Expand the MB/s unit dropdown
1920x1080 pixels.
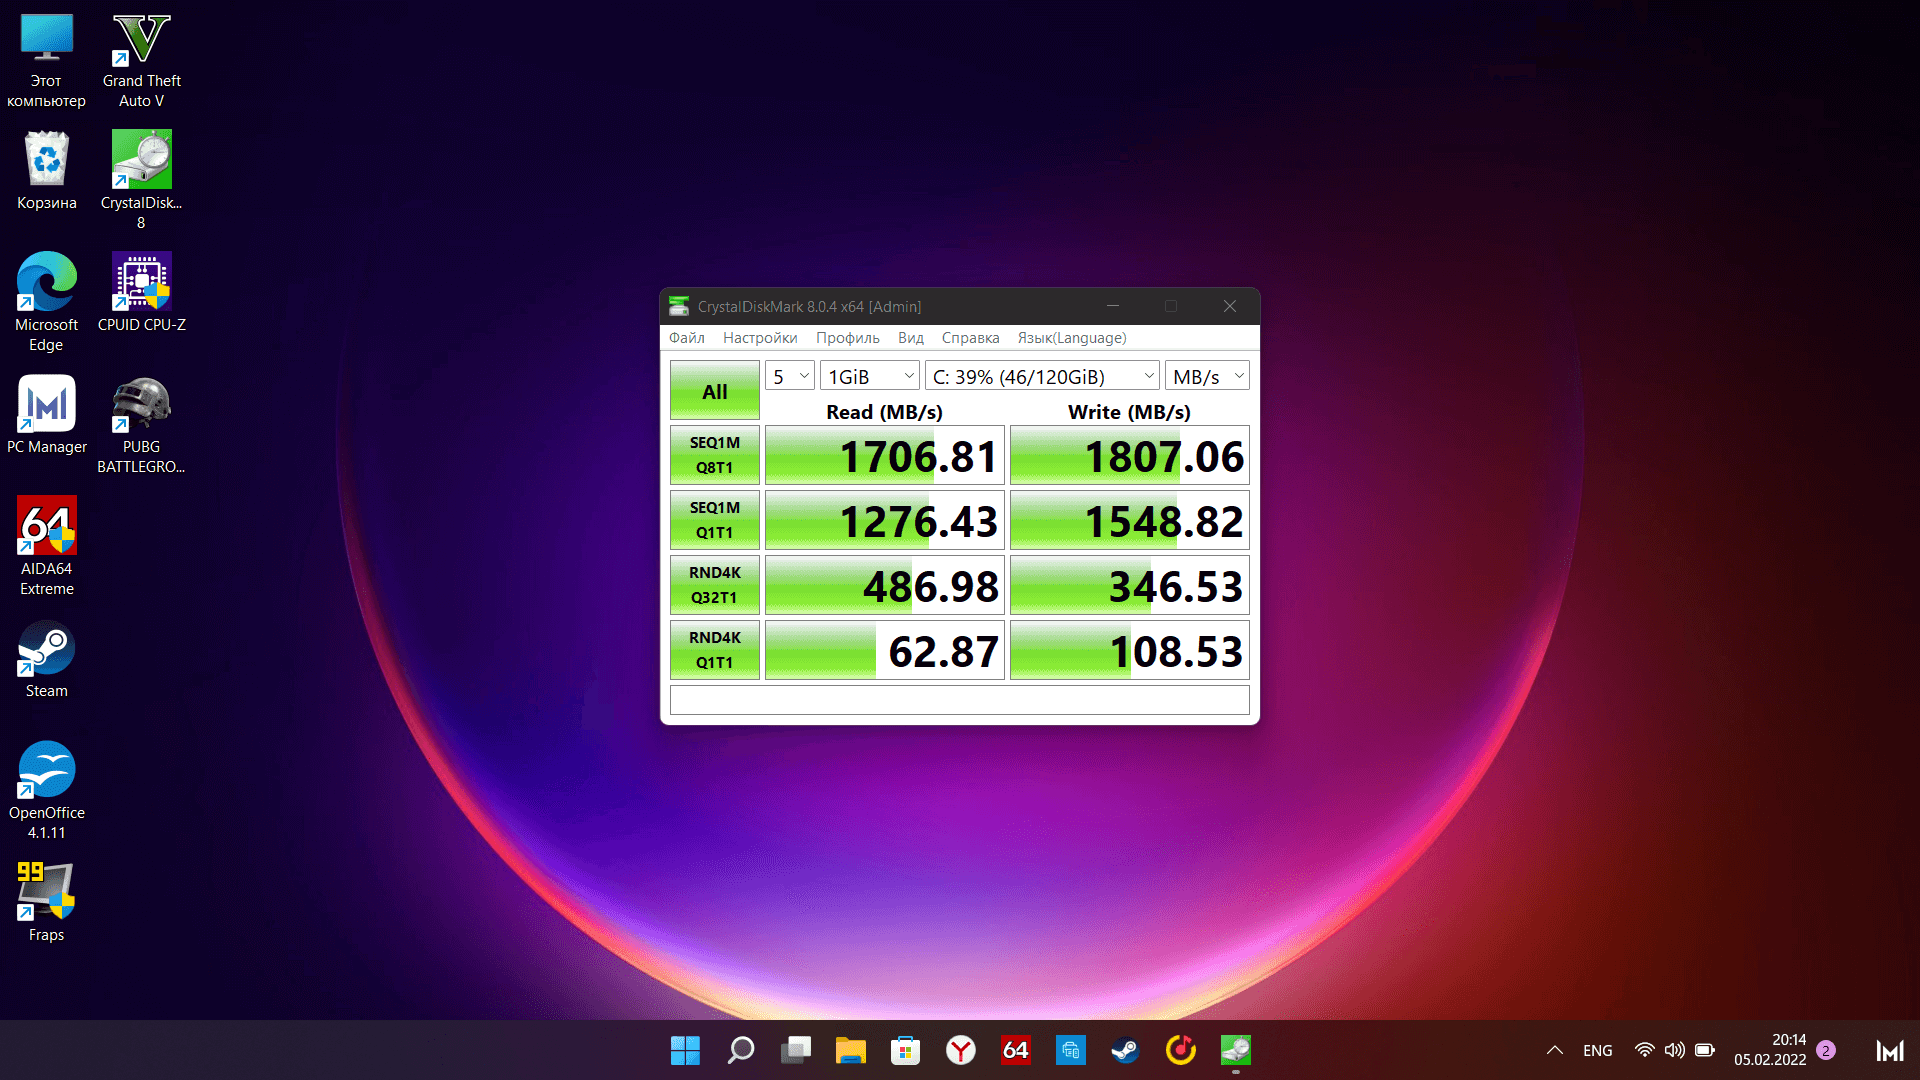click(1208, 376)
